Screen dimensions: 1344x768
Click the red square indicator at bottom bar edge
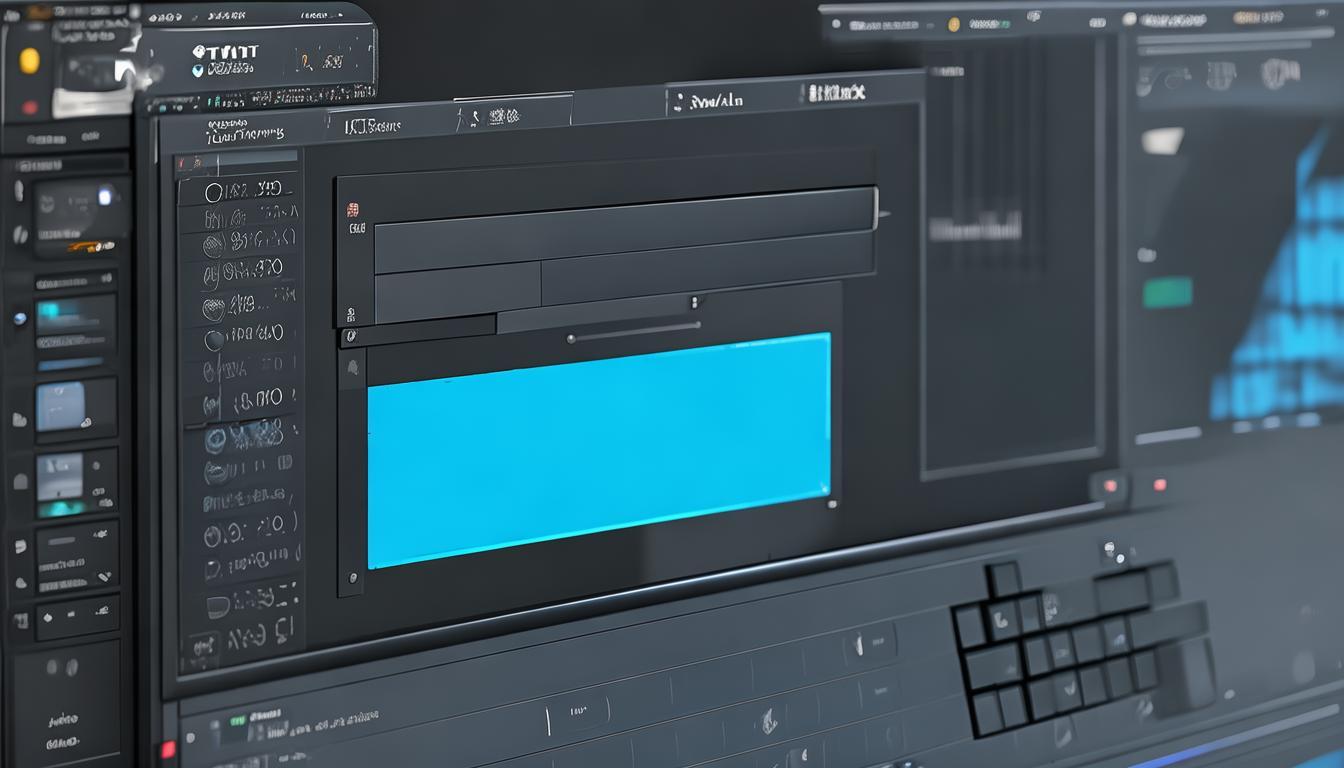(x=167, y=749)
